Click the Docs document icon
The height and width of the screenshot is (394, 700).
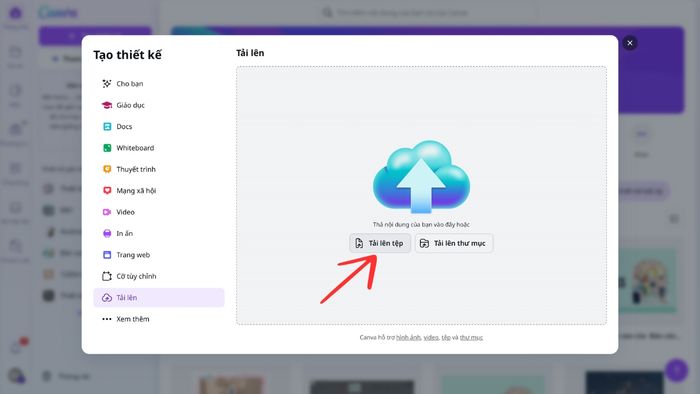[107, 126]
